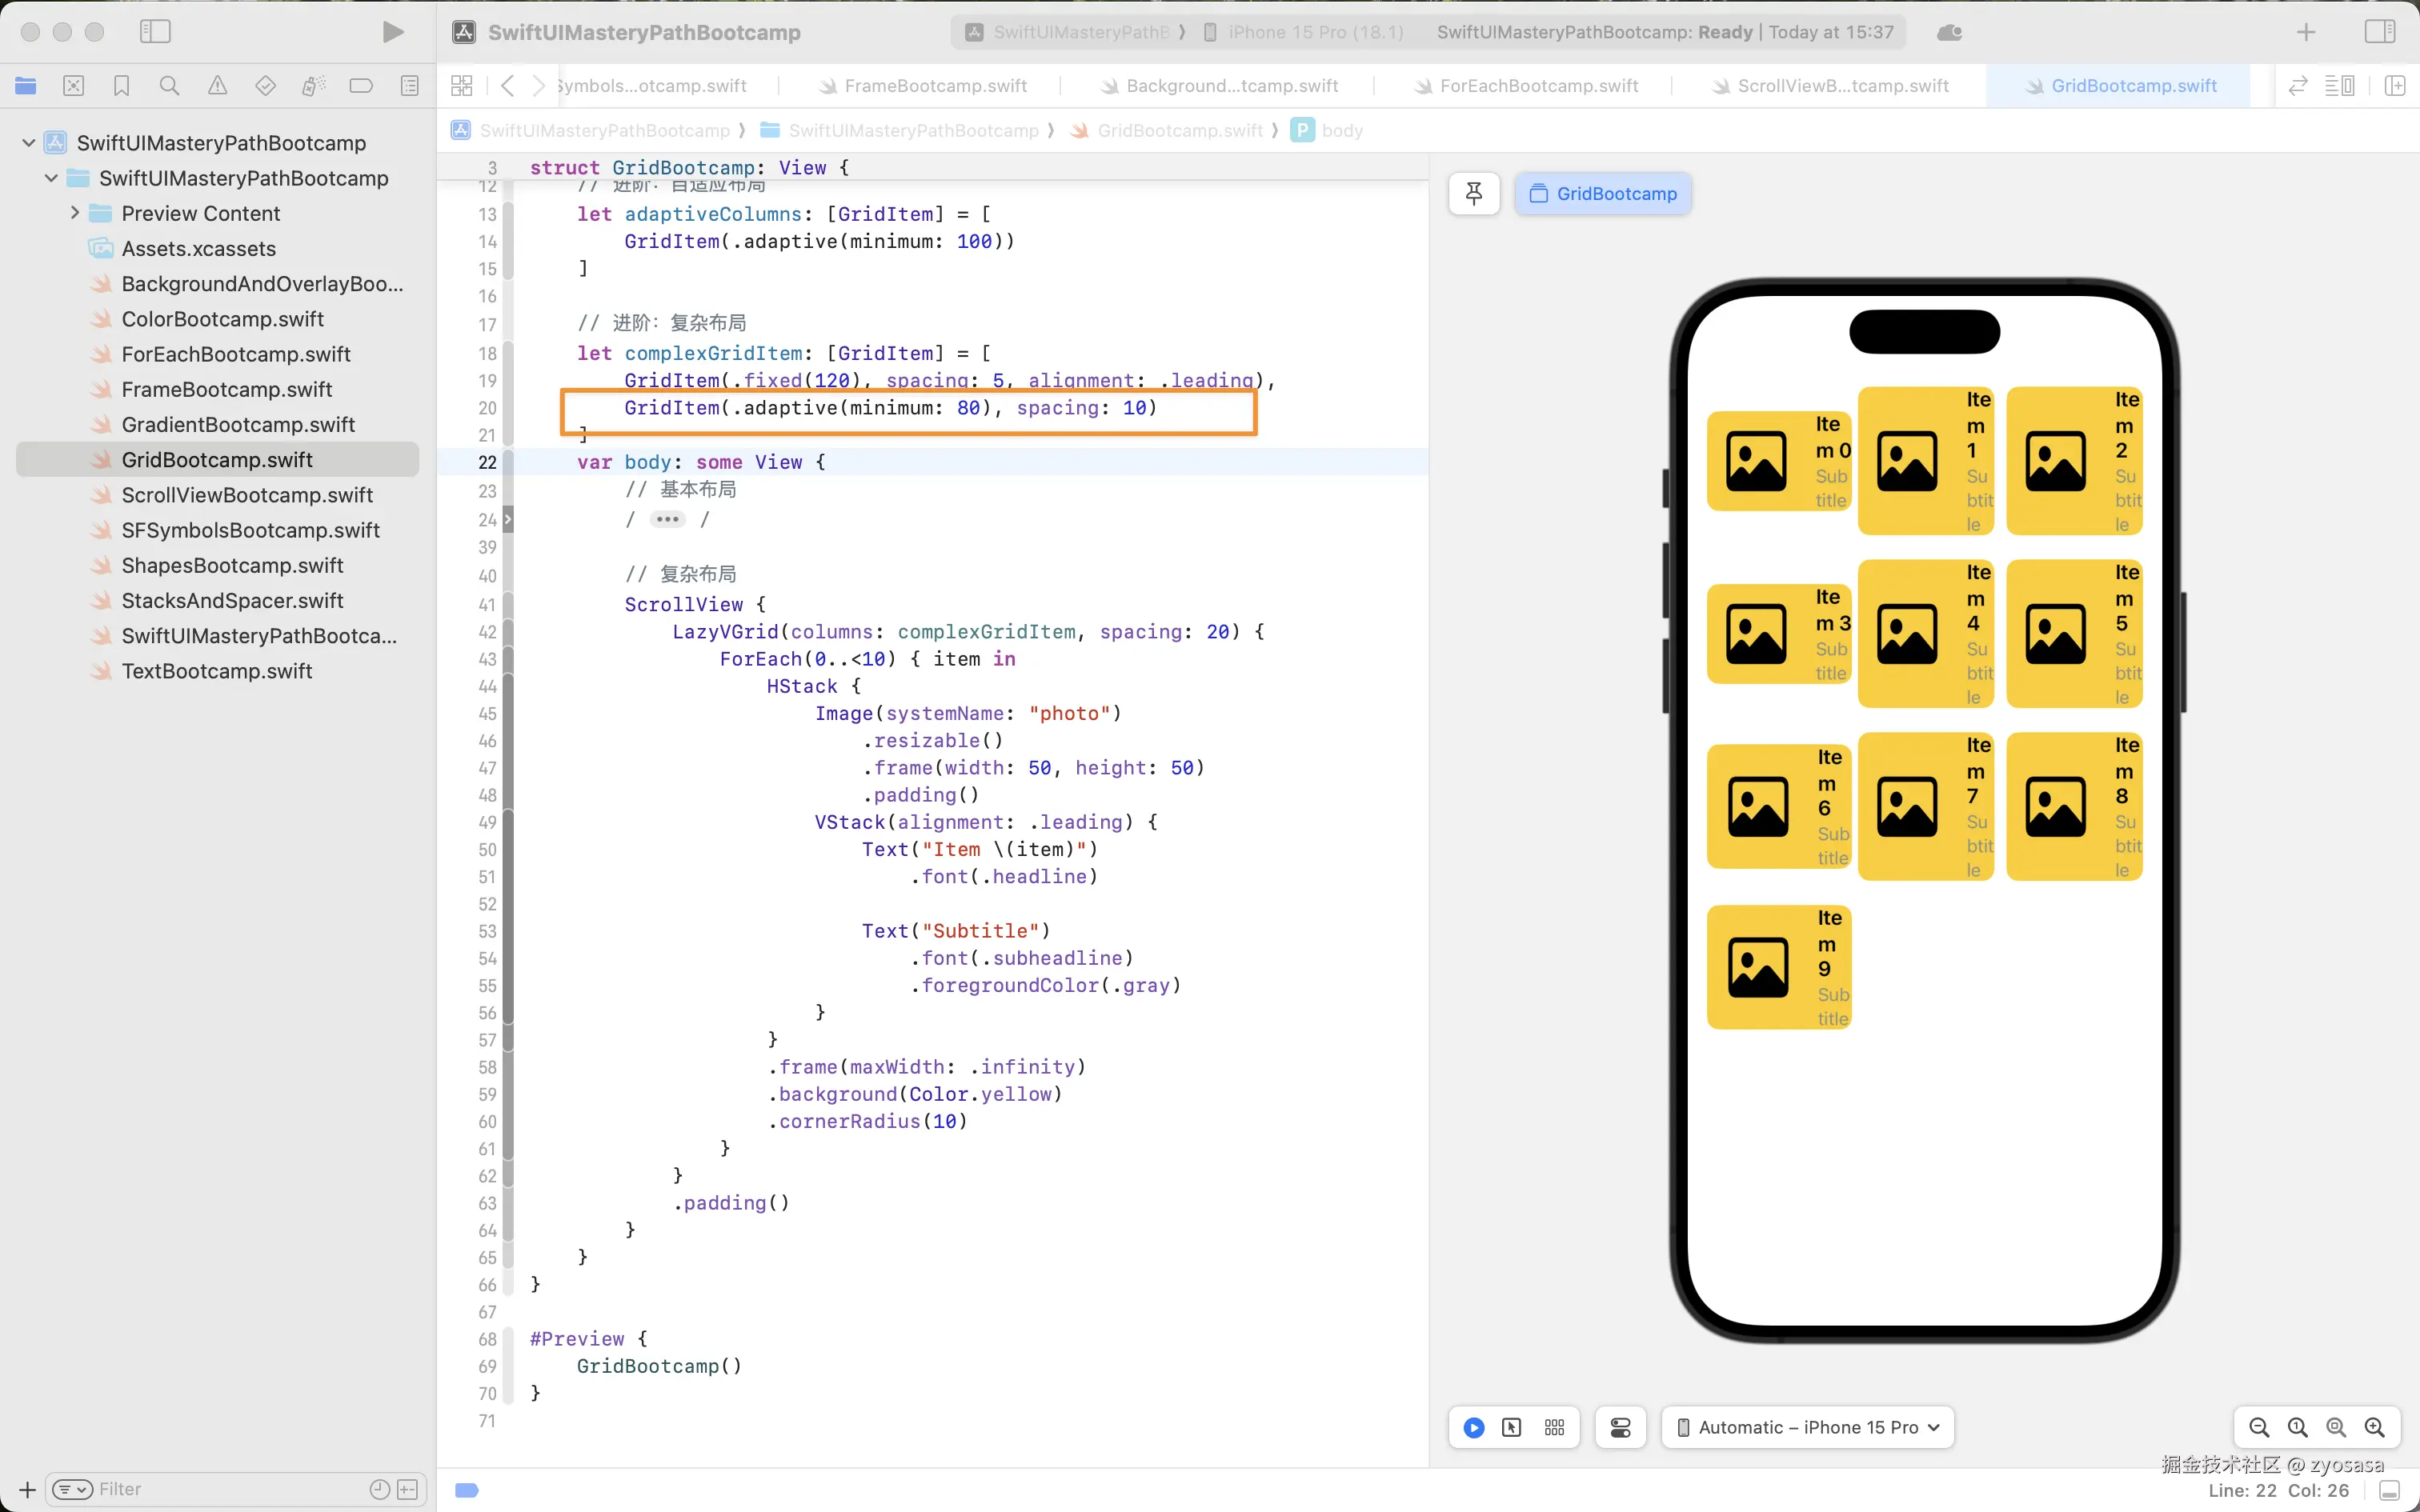The height and width of the screenshot is (1512, 2420).
Task: Pin the preview with the pin icon
Action: [x=1473, y=194]
